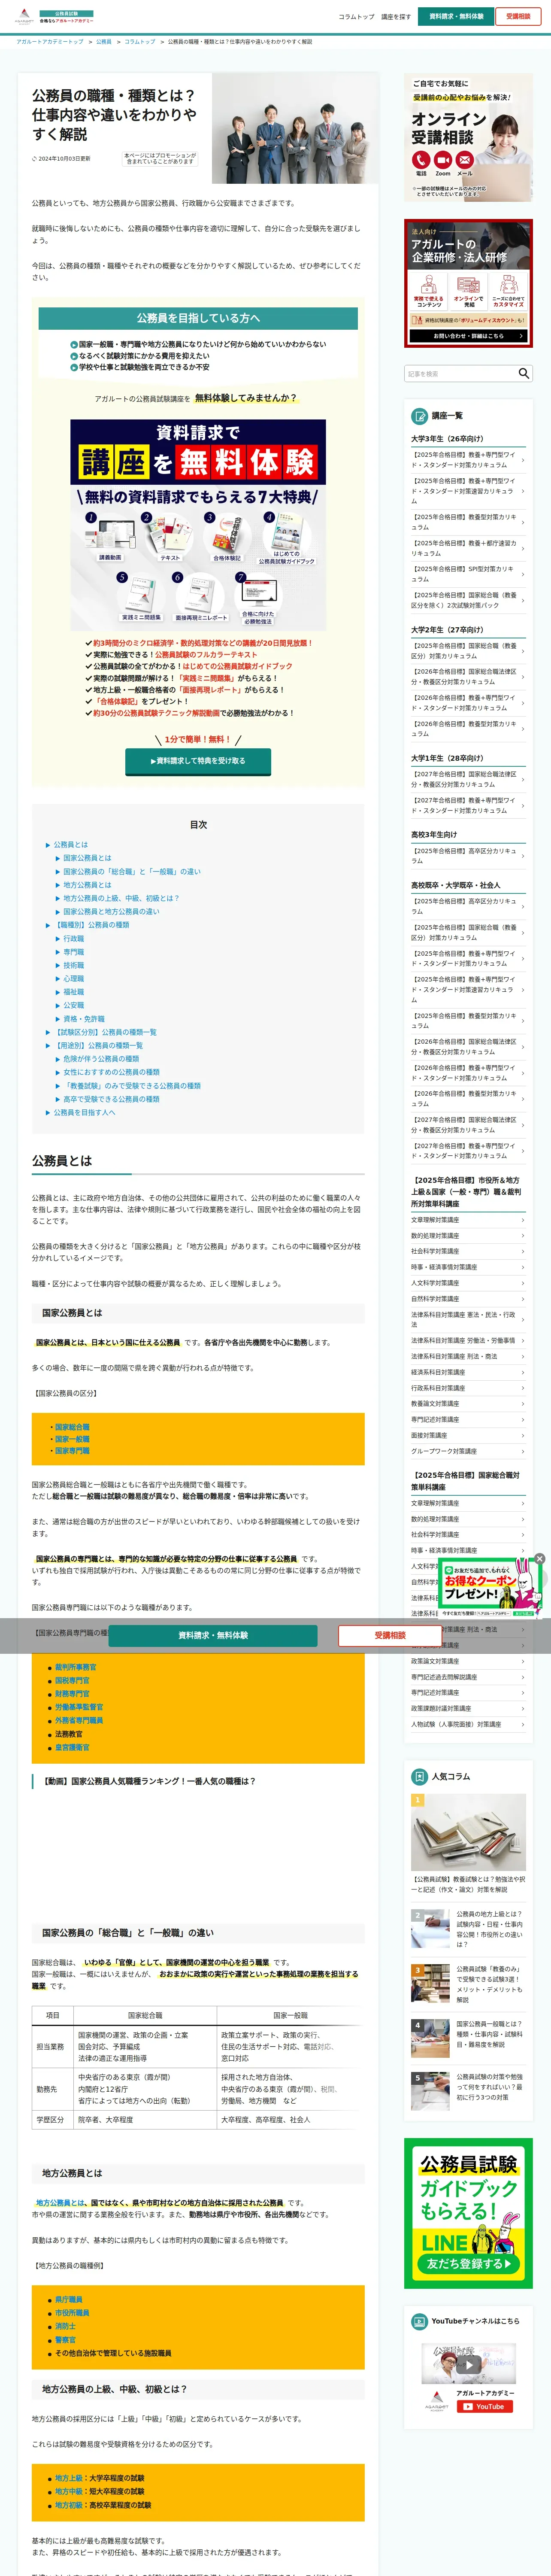Click header 資料請求・無料体験 green button

(456, 16)
